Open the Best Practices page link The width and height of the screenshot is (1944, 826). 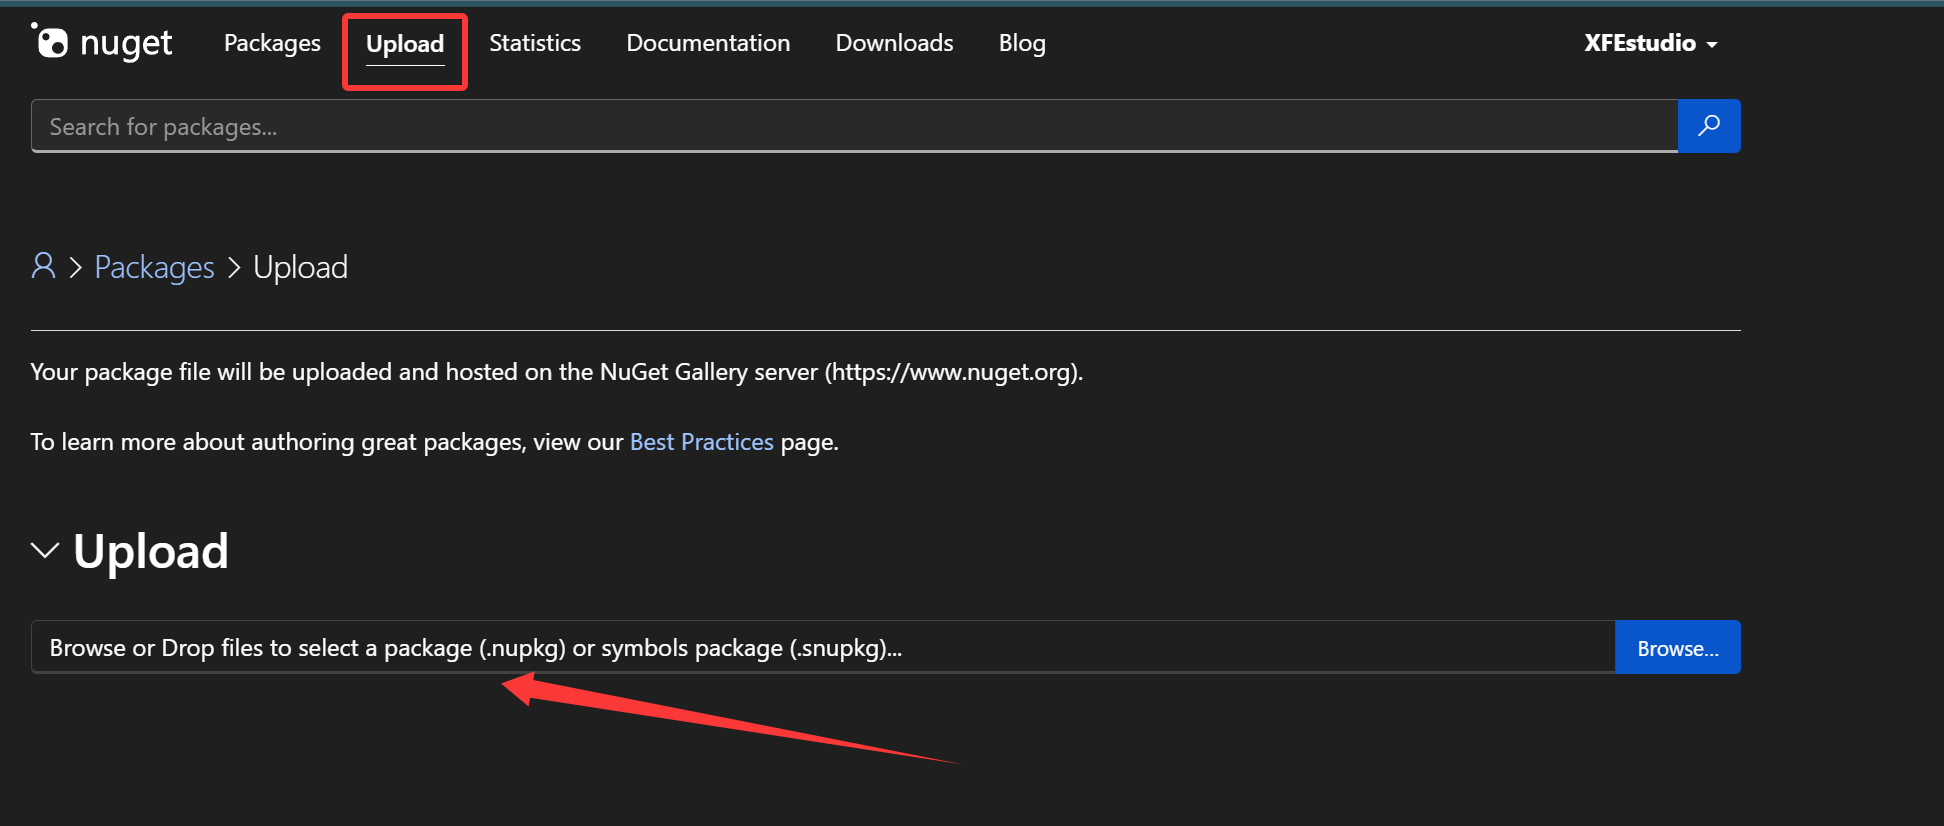click(702, 442)
